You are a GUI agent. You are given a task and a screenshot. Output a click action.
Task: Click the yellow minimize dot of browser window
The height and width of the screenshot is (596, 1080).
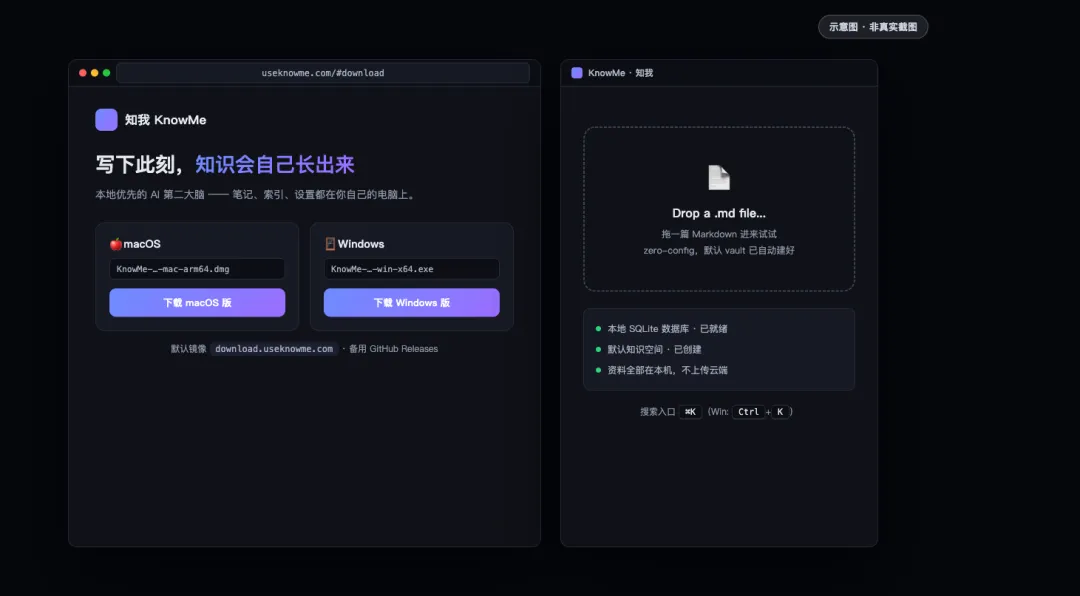(x=94, y=73)
